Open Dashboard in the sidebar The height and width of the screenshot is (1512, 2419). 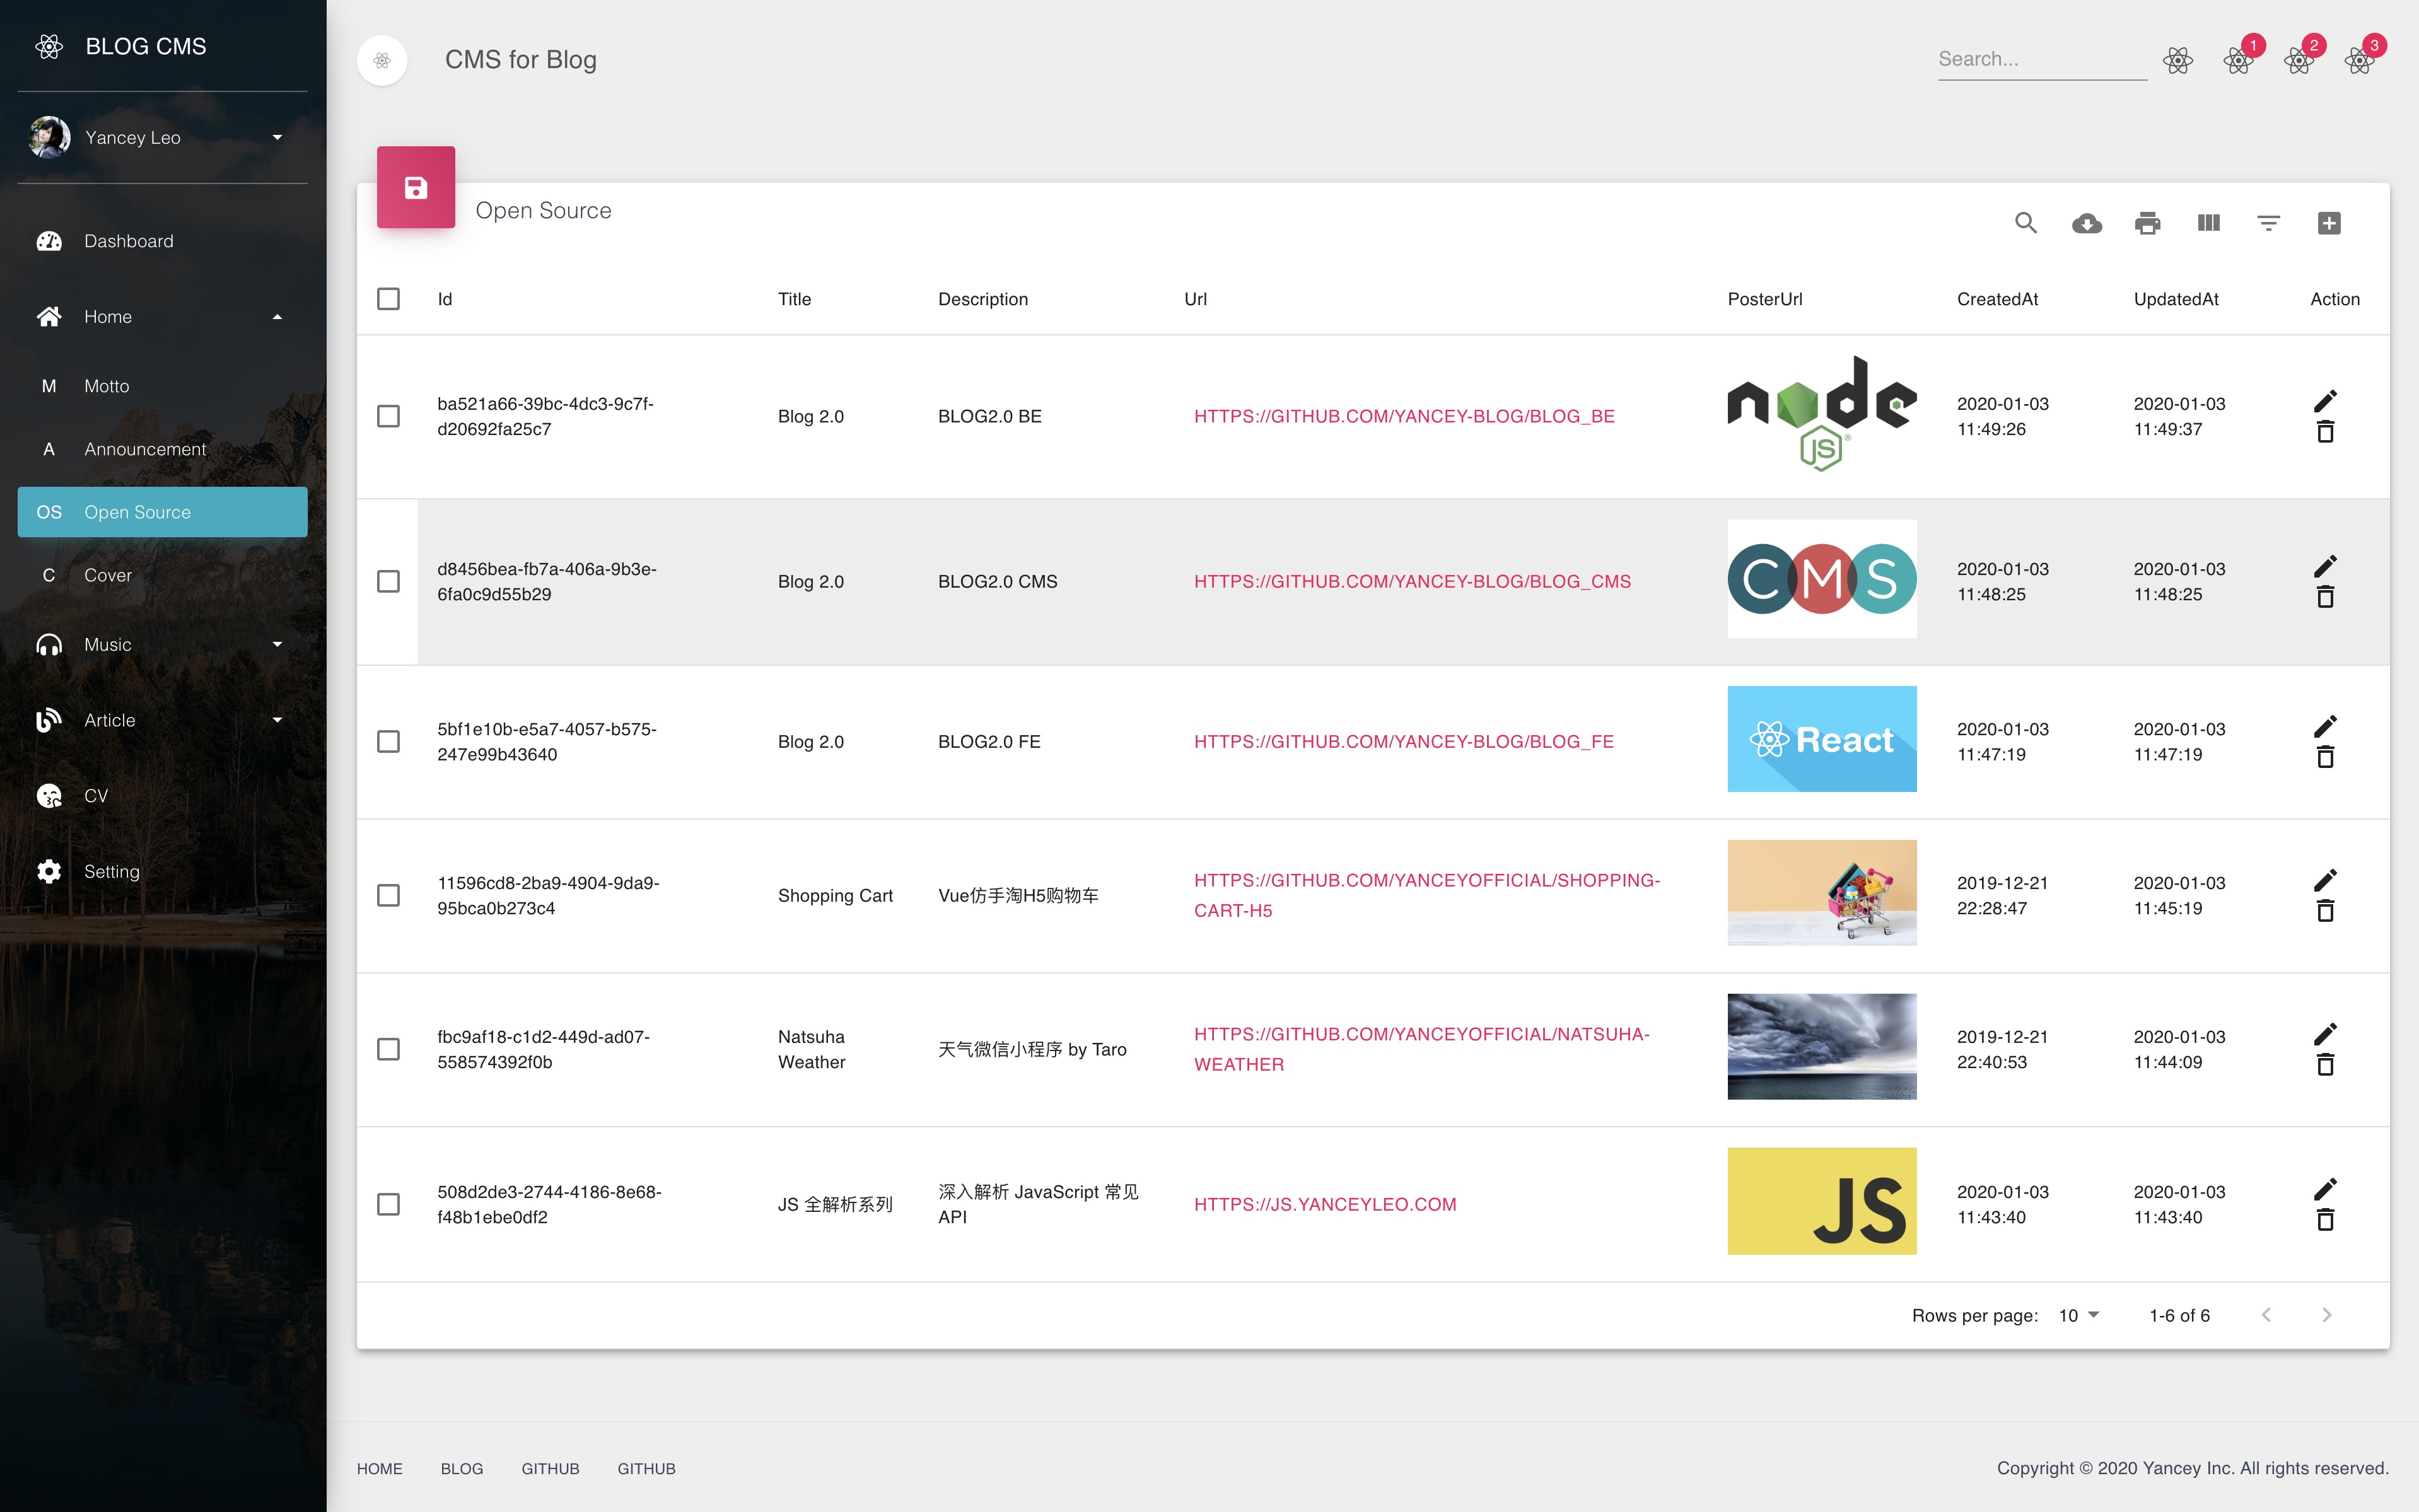pyautogui.click(x=162, y=241)
